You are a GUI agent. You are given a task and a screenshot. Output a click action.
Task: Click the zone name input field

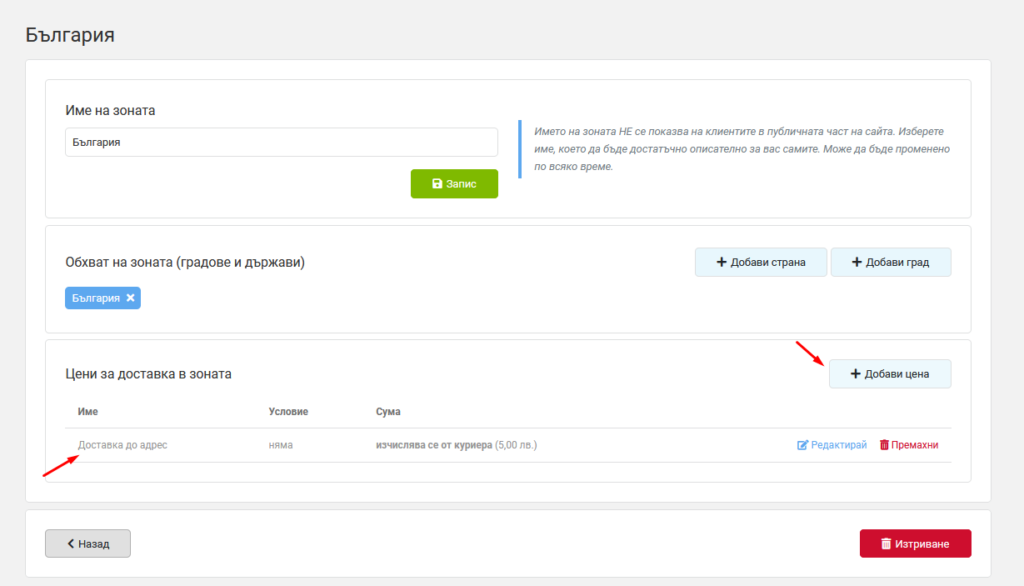pos(281,142)
